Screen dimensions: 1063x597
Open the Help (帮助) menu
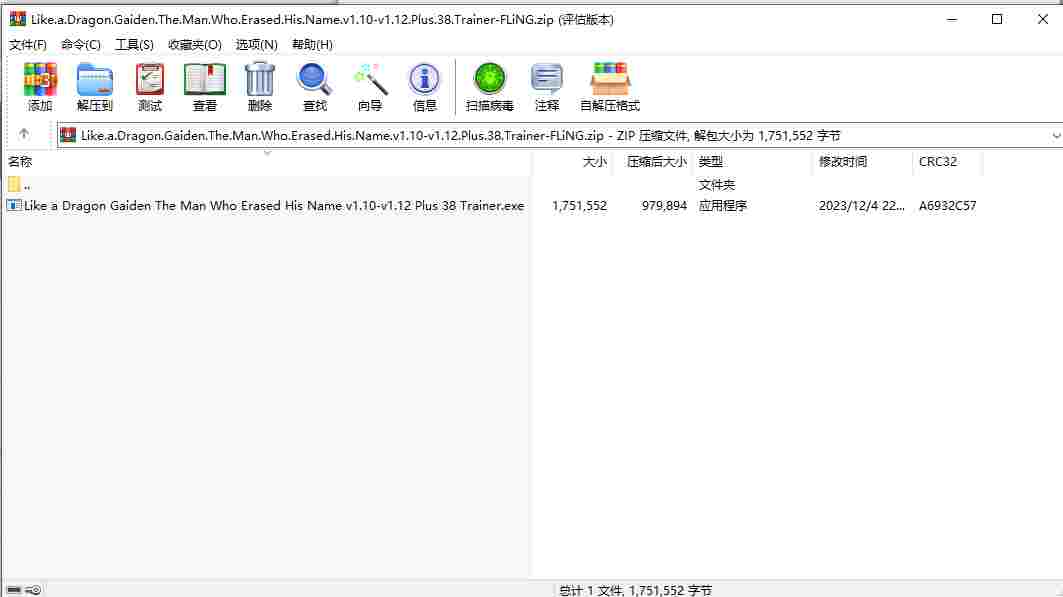pos(312,45)
